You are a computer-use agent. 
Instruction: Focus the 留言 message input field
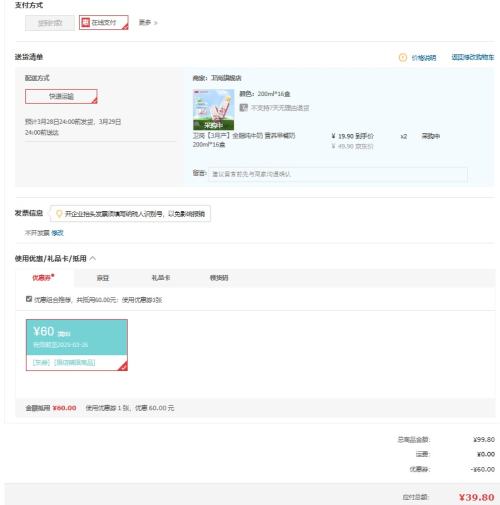tap(338, 174)
